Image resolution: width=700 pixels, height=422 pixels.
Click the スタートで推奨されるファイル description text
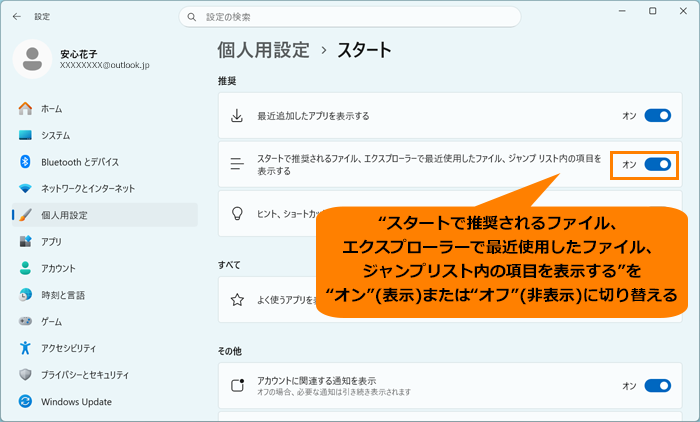(429, 164)
